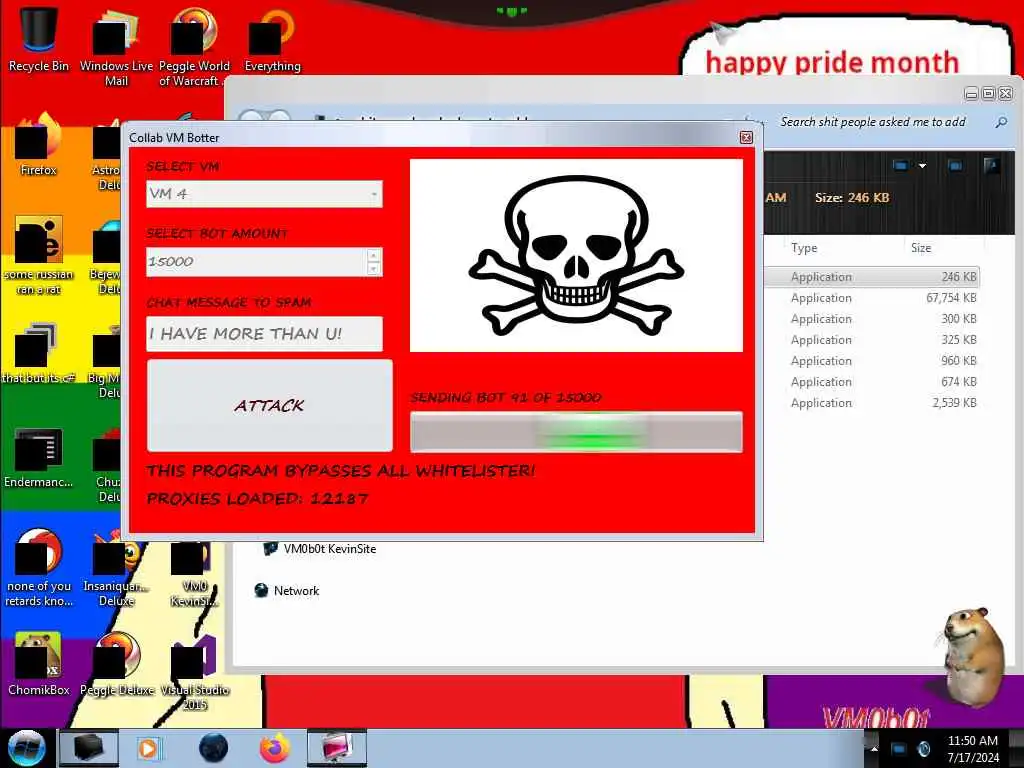Select the 2,539 KB Application row
1024x768 pixels.
tap(872, 403)
